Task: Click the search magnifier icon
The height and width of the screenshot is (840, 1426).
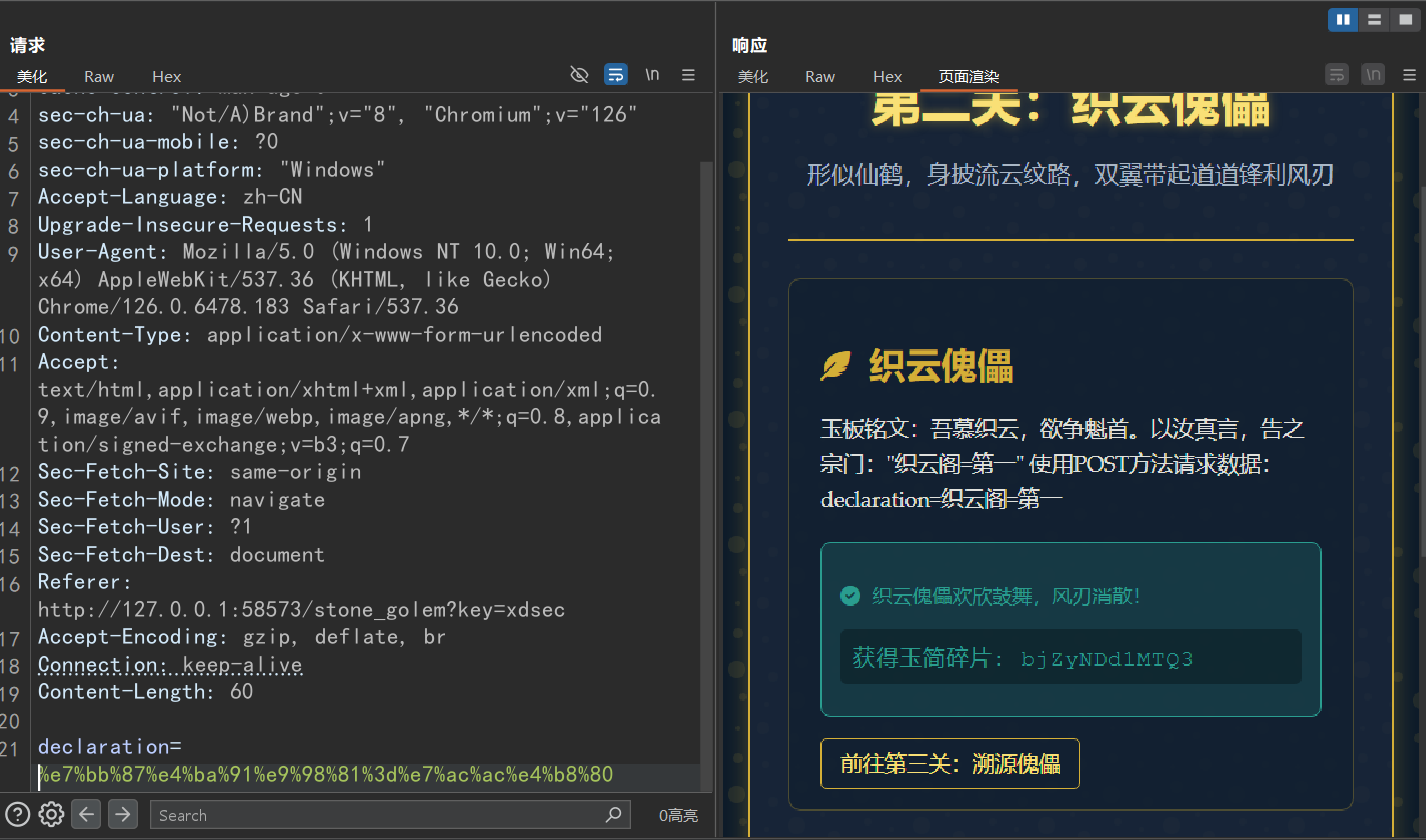Action: [613, 815]
